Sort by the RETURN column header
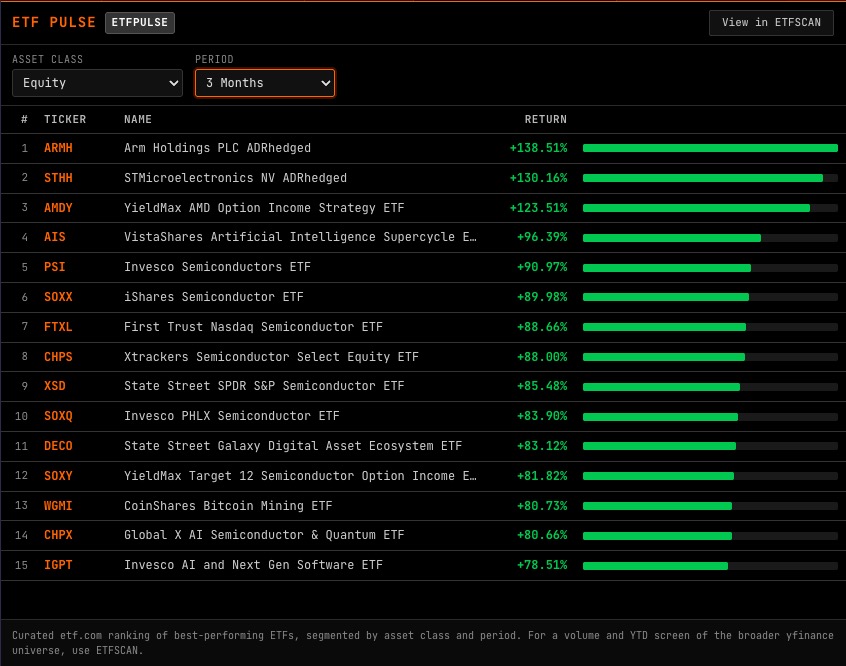This screenshot has height=666, width=846. tap(545, 119)
